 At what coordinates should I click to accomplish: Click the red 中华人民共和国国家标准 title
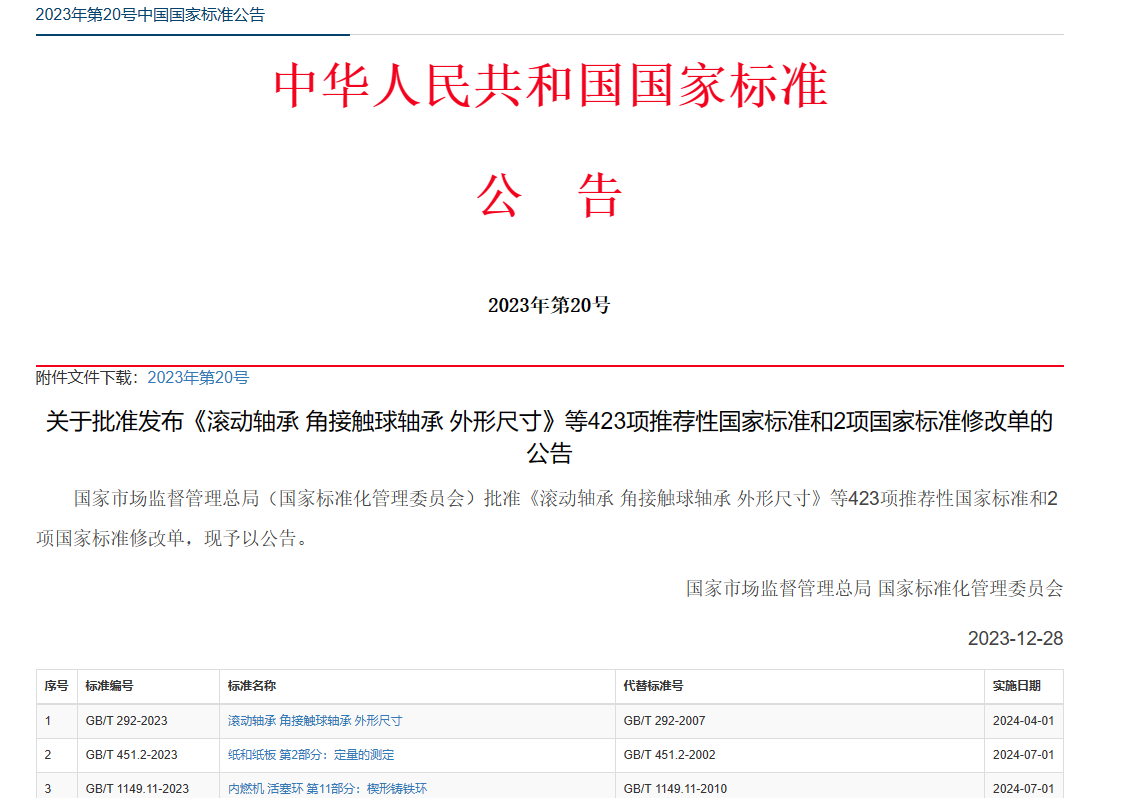coord(550,86)
